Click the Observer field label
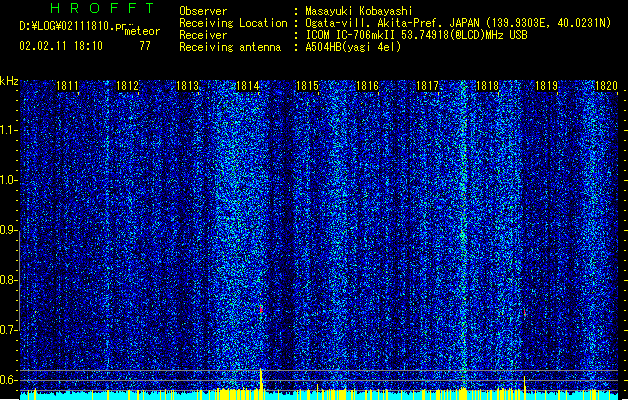The image size is (629, 400). (x=203, y=11)
